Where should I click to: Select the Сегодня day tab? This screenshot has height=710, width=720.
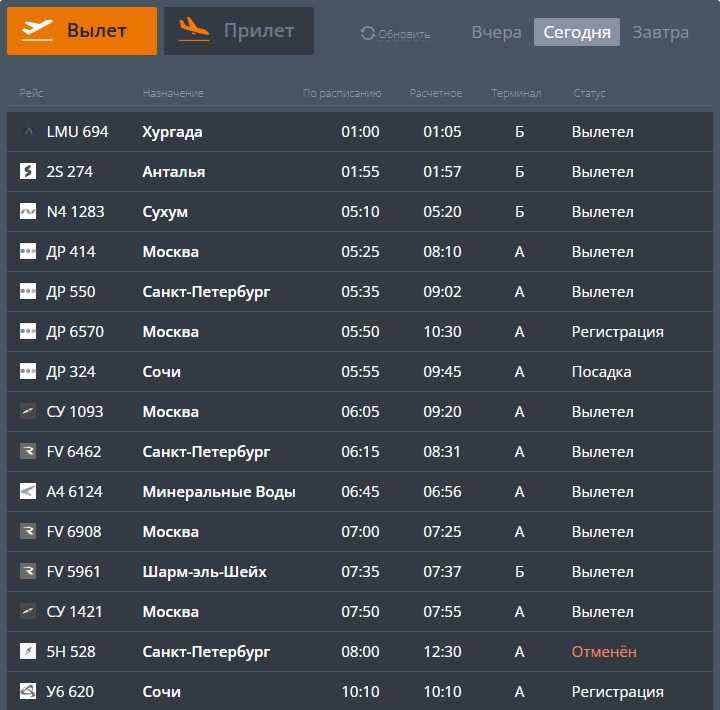(577, 32)
